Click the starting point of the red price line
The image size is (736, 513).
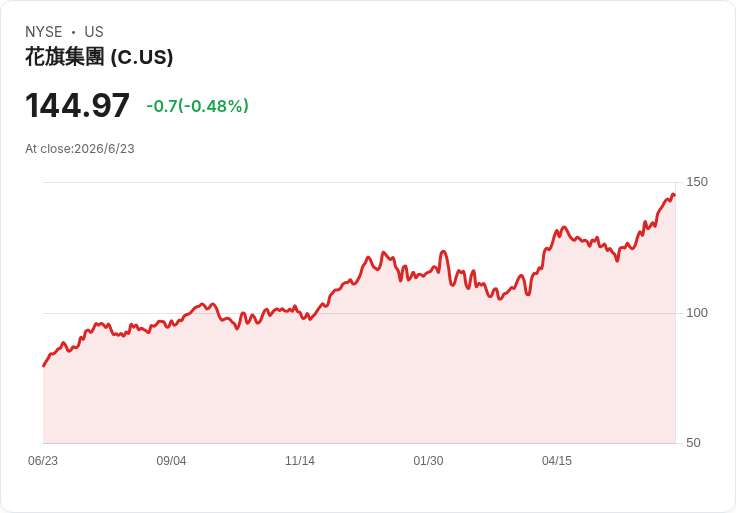pyautogui.click(x=44, y=366)
